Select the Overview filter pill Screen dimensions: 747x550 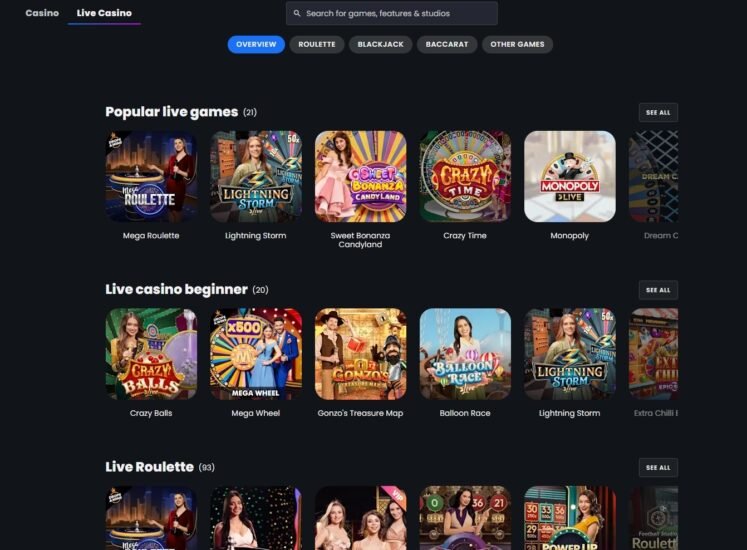coord(256,44)
